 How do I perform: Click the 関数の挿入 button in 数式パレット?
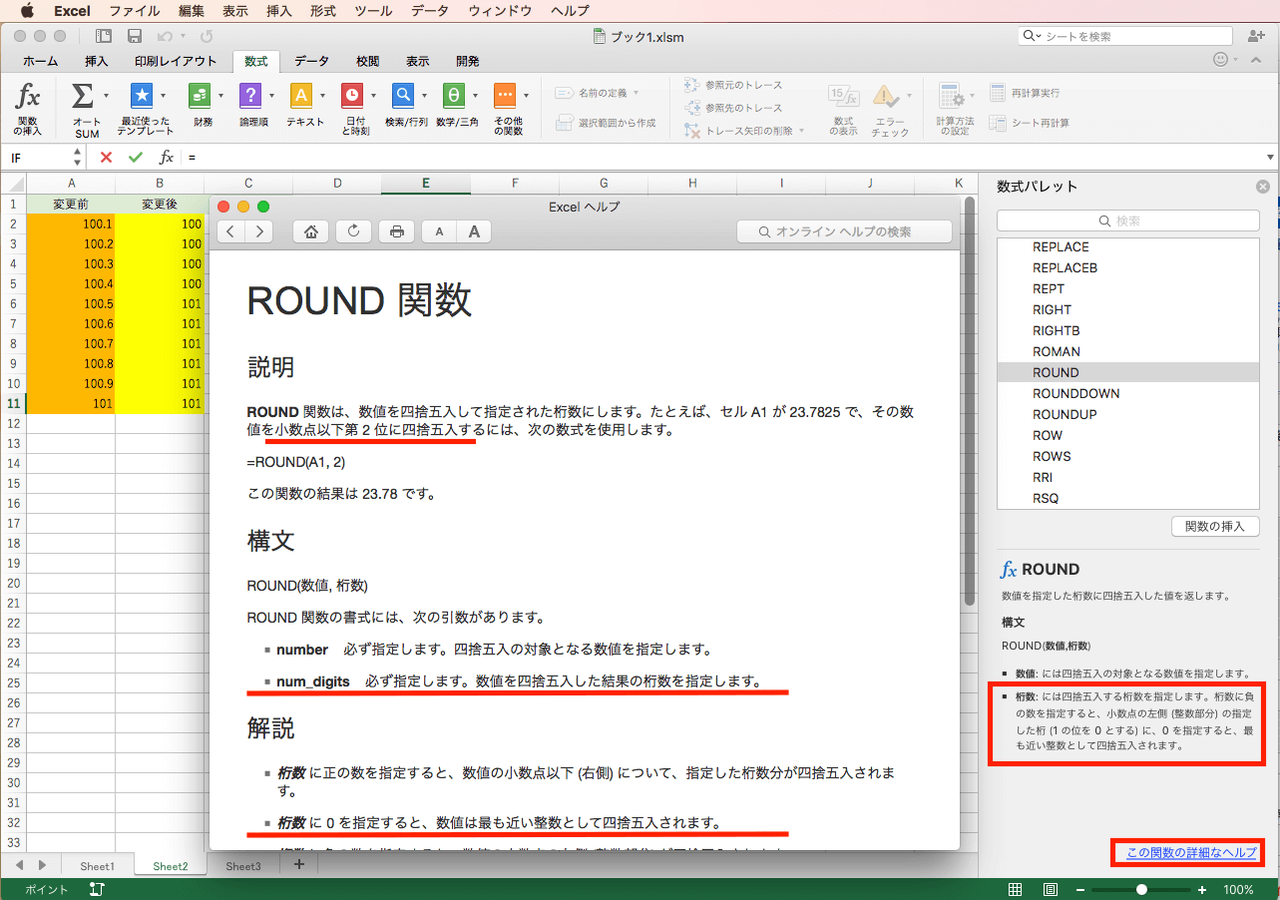(1215, 526)
